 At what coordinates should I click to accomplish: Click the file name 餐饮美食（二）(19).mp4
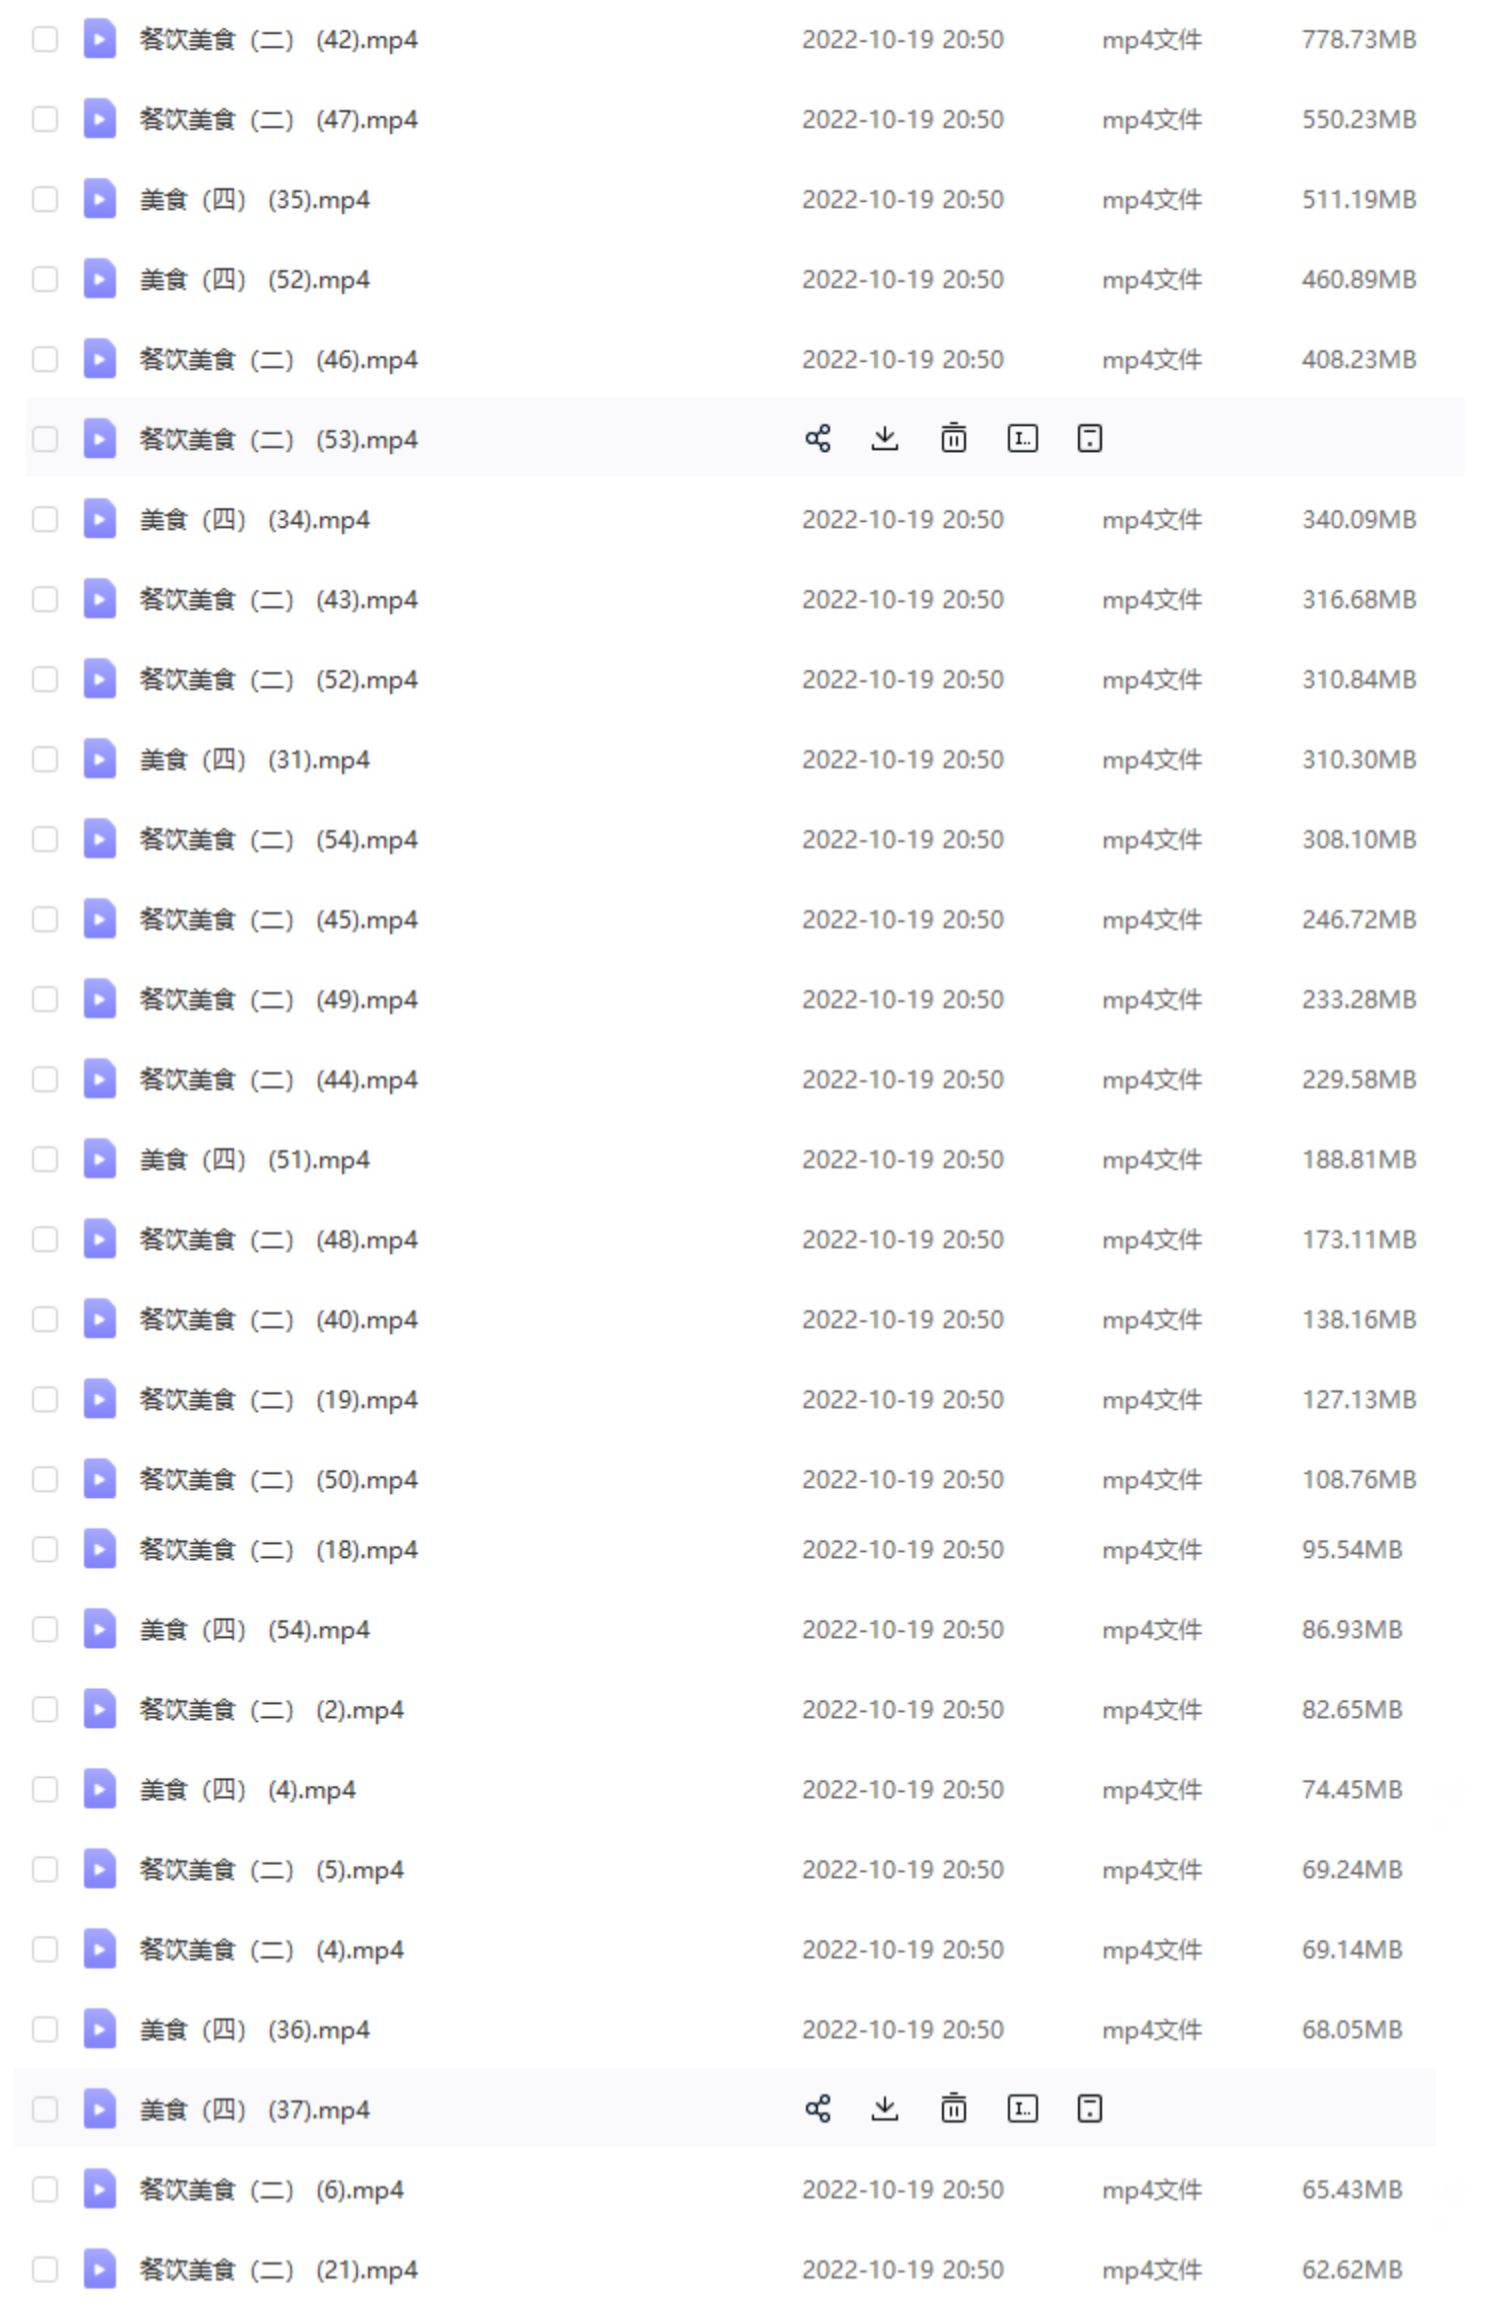[x=278, y=1399]
